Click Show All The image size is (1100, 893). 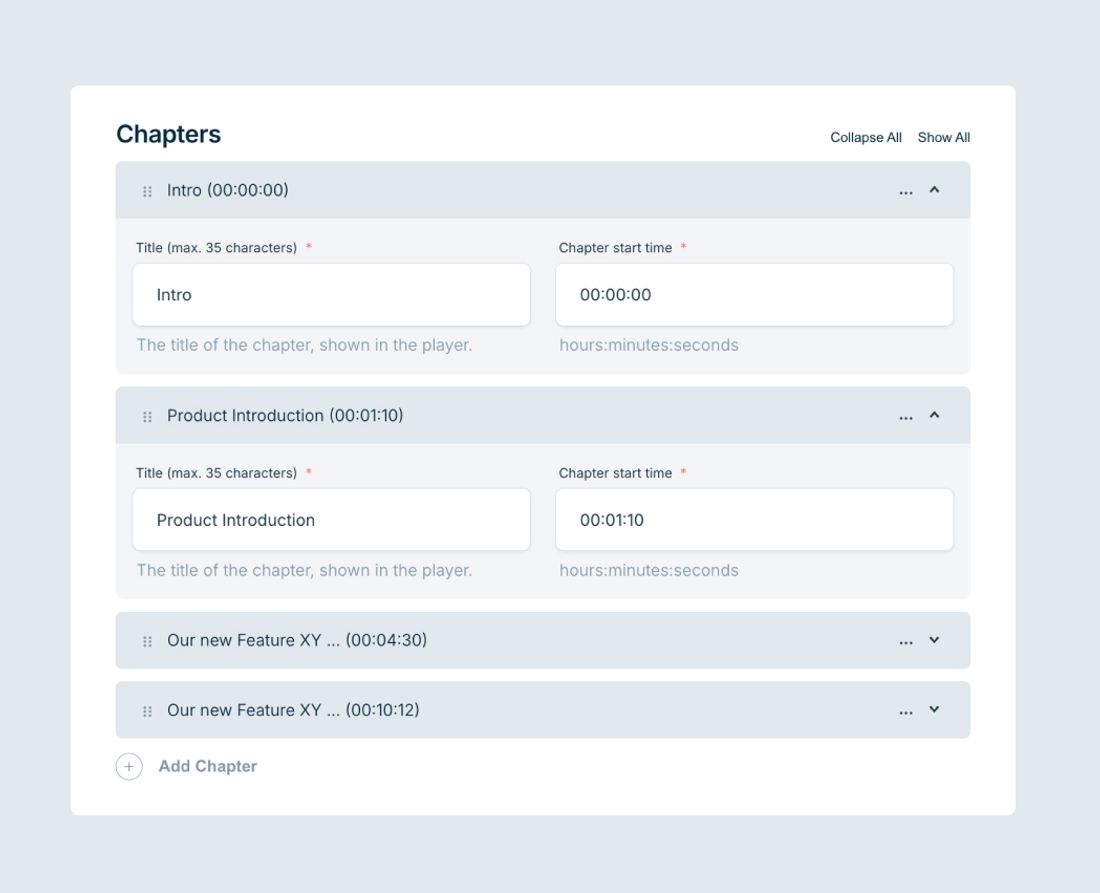pyautogui.click(x=943, y=137)
